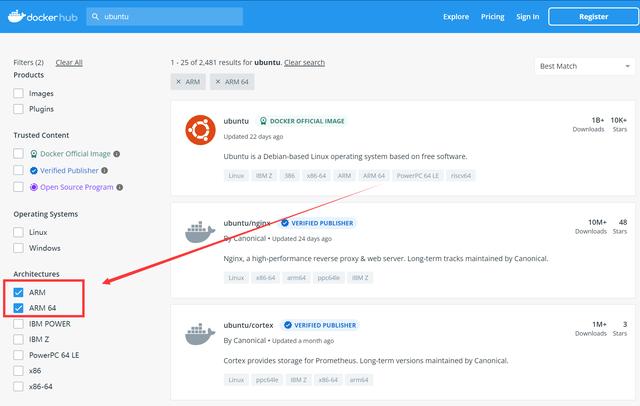Click the PowerPC 64 LE tag on ubuntu card
This screenshot has width=640, height=406.
click(418, 176)
